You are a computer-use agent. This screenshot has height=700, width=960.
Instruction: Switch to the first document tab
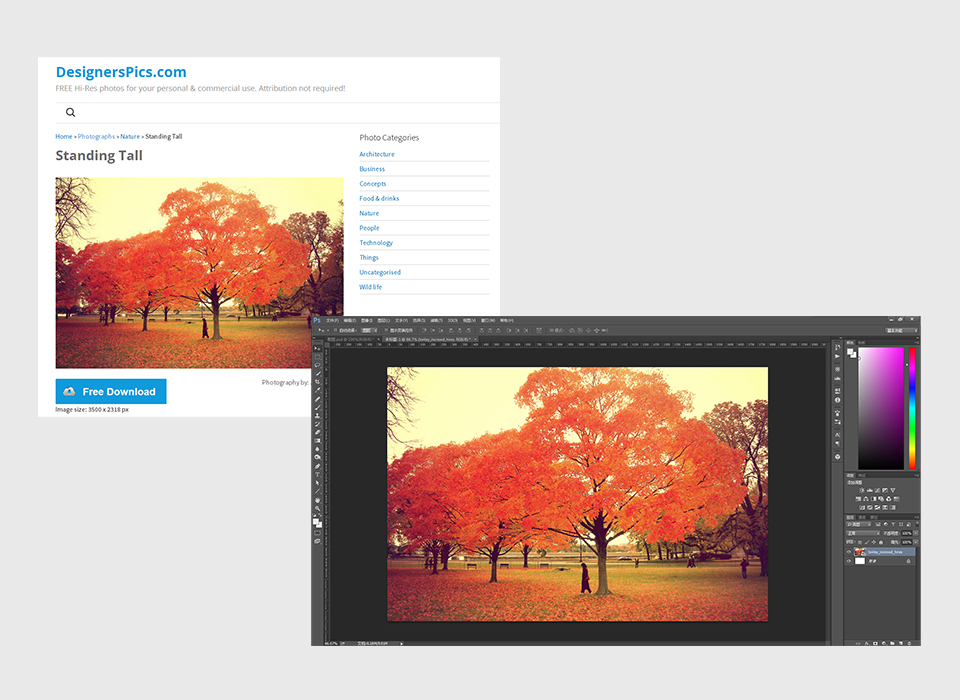click(x=350, y=340)
